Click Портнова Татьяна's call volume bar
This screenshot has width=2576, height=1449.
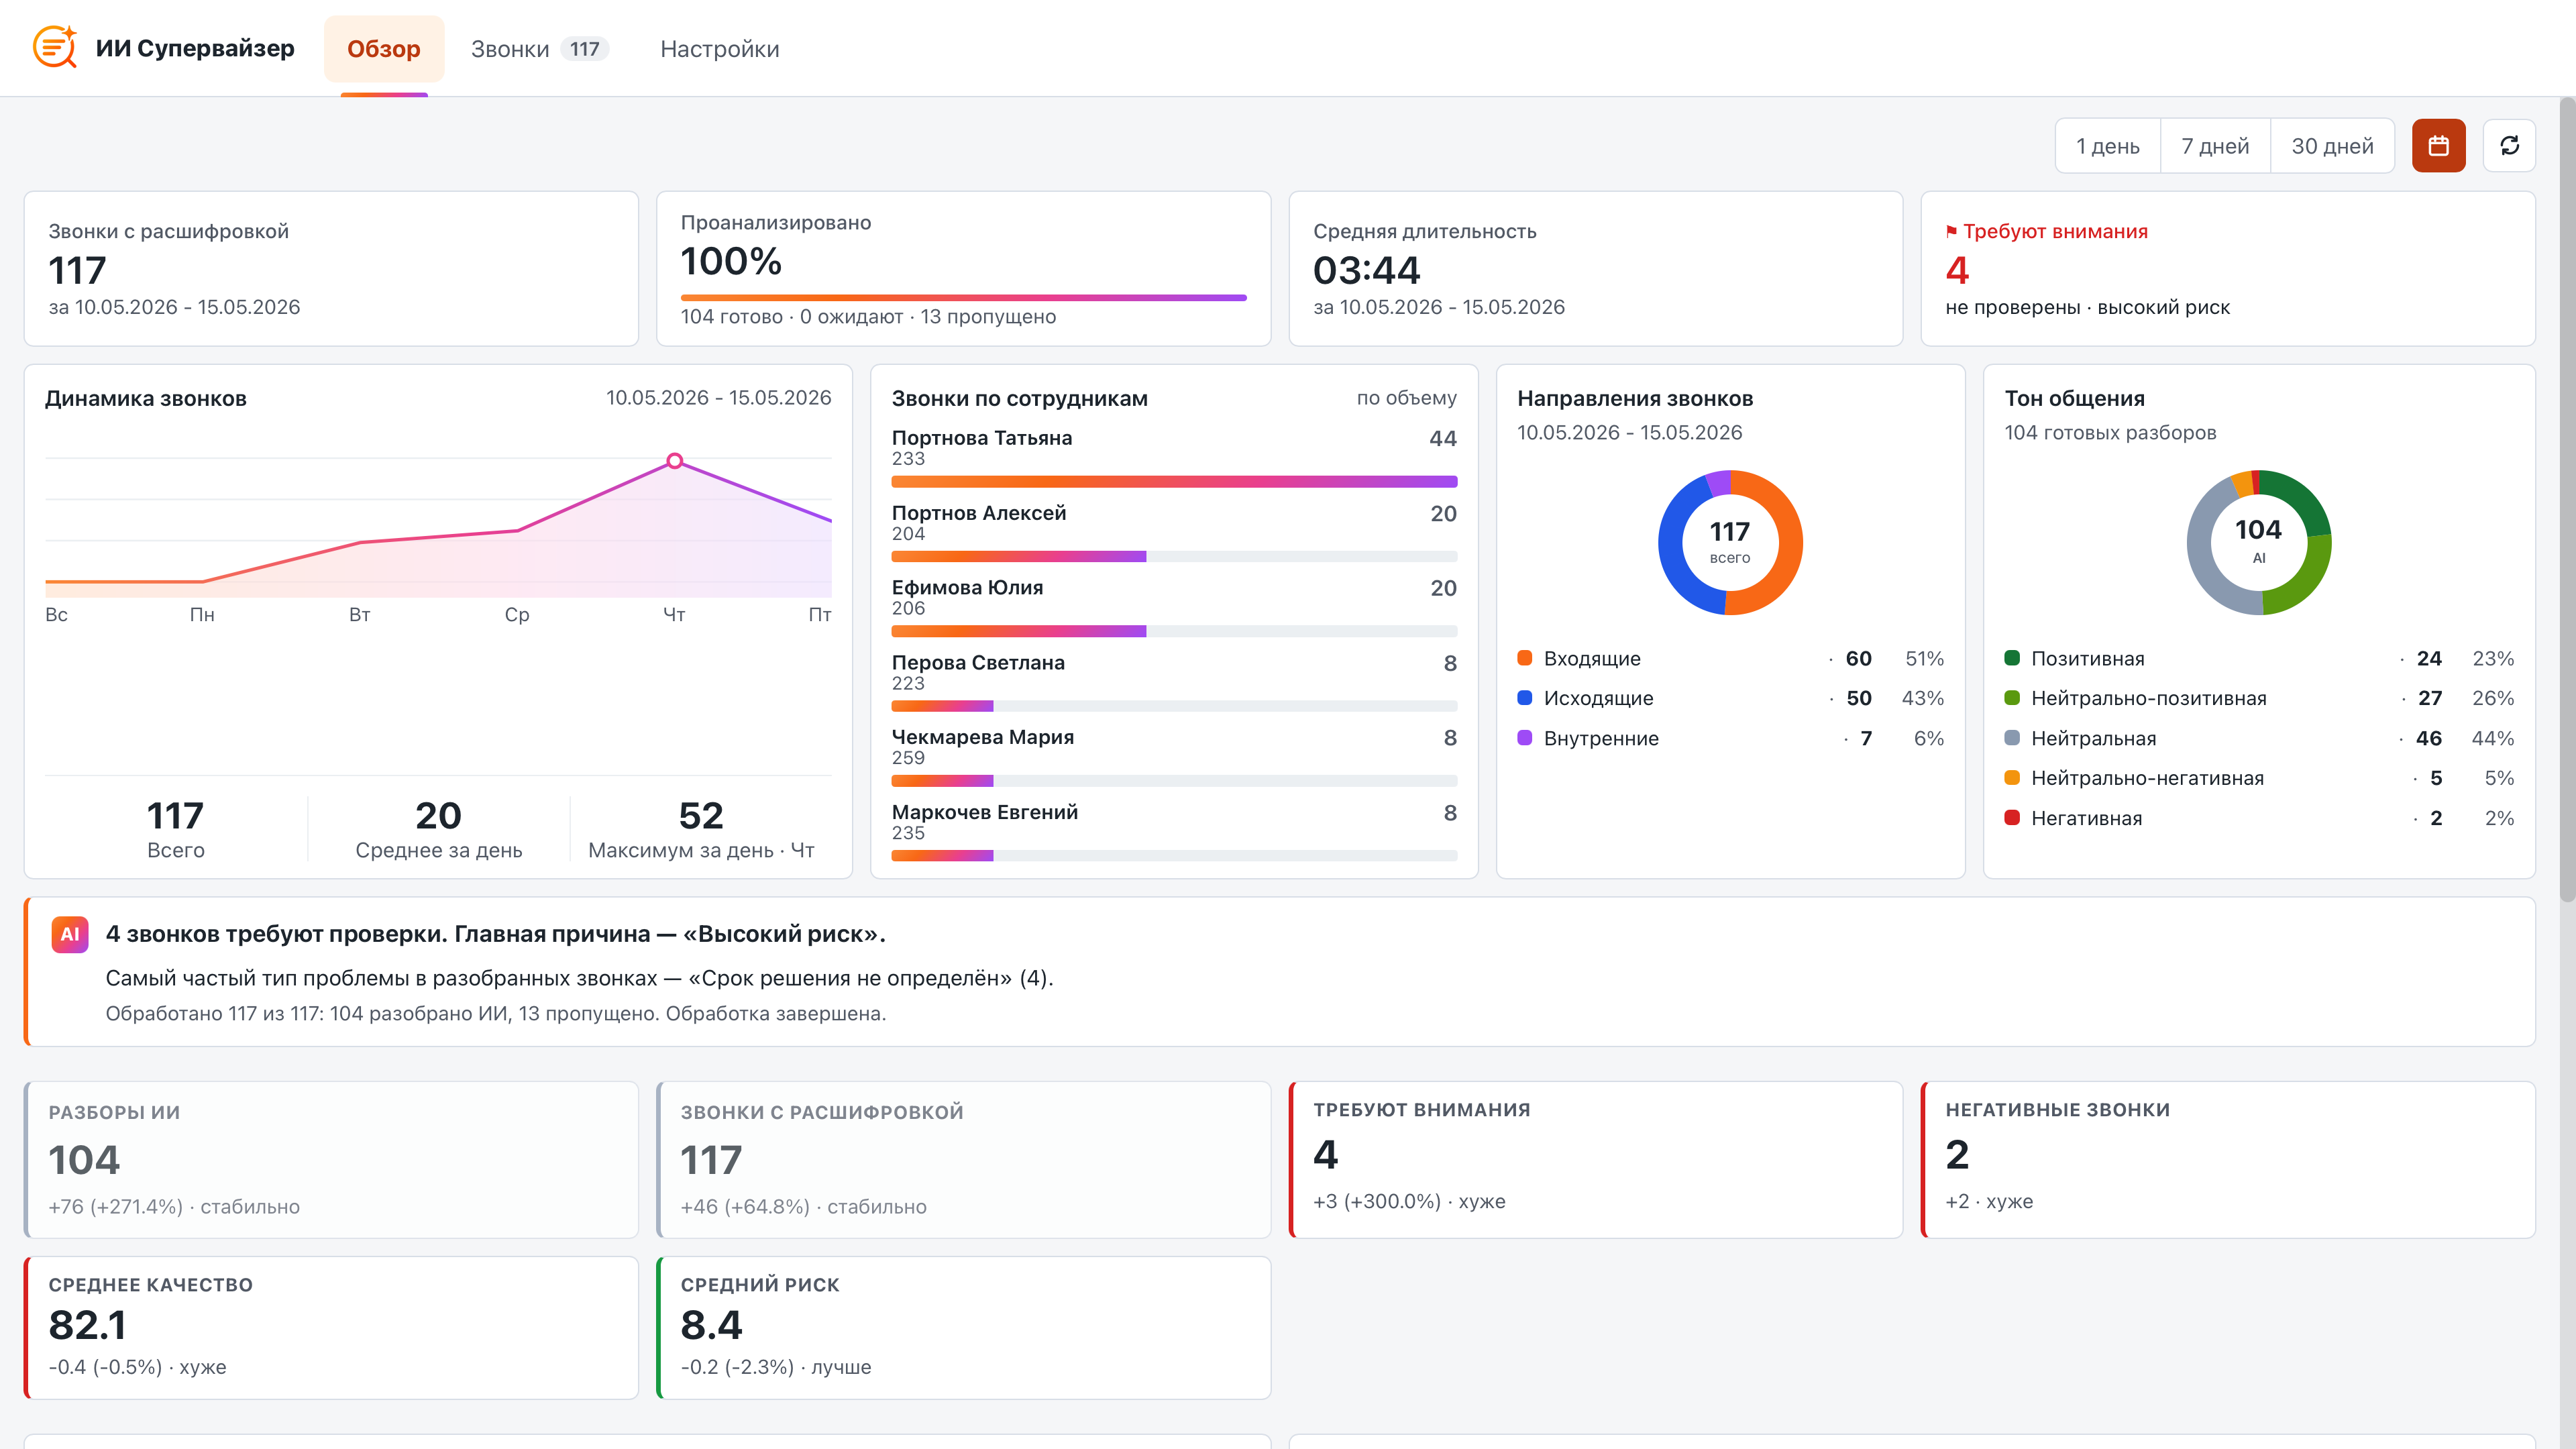[x=1174, y=482]
